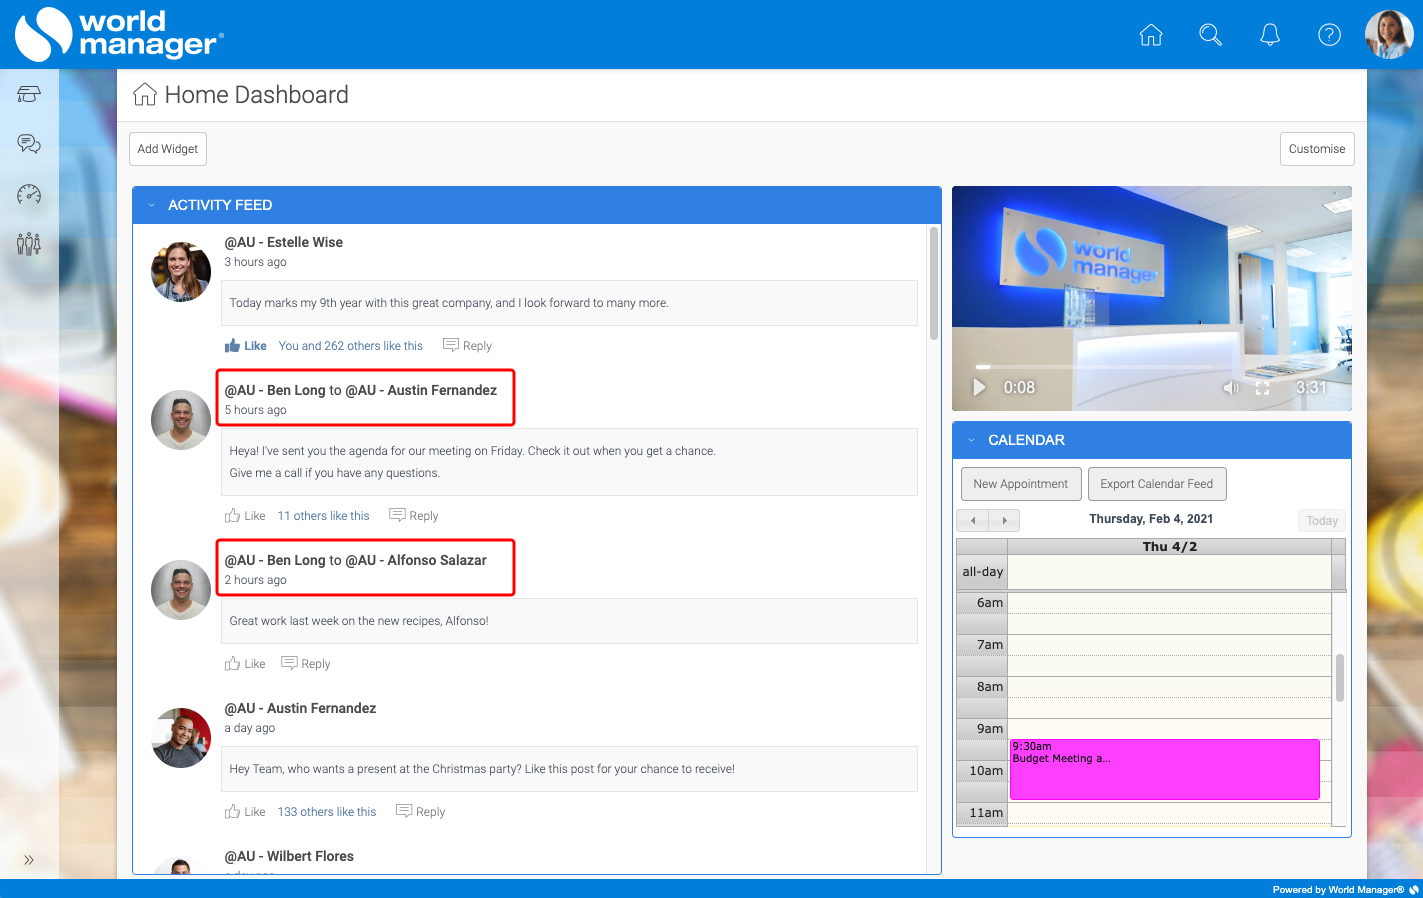
Task: Reply to the Christmas party post
Action: point(421,812)
